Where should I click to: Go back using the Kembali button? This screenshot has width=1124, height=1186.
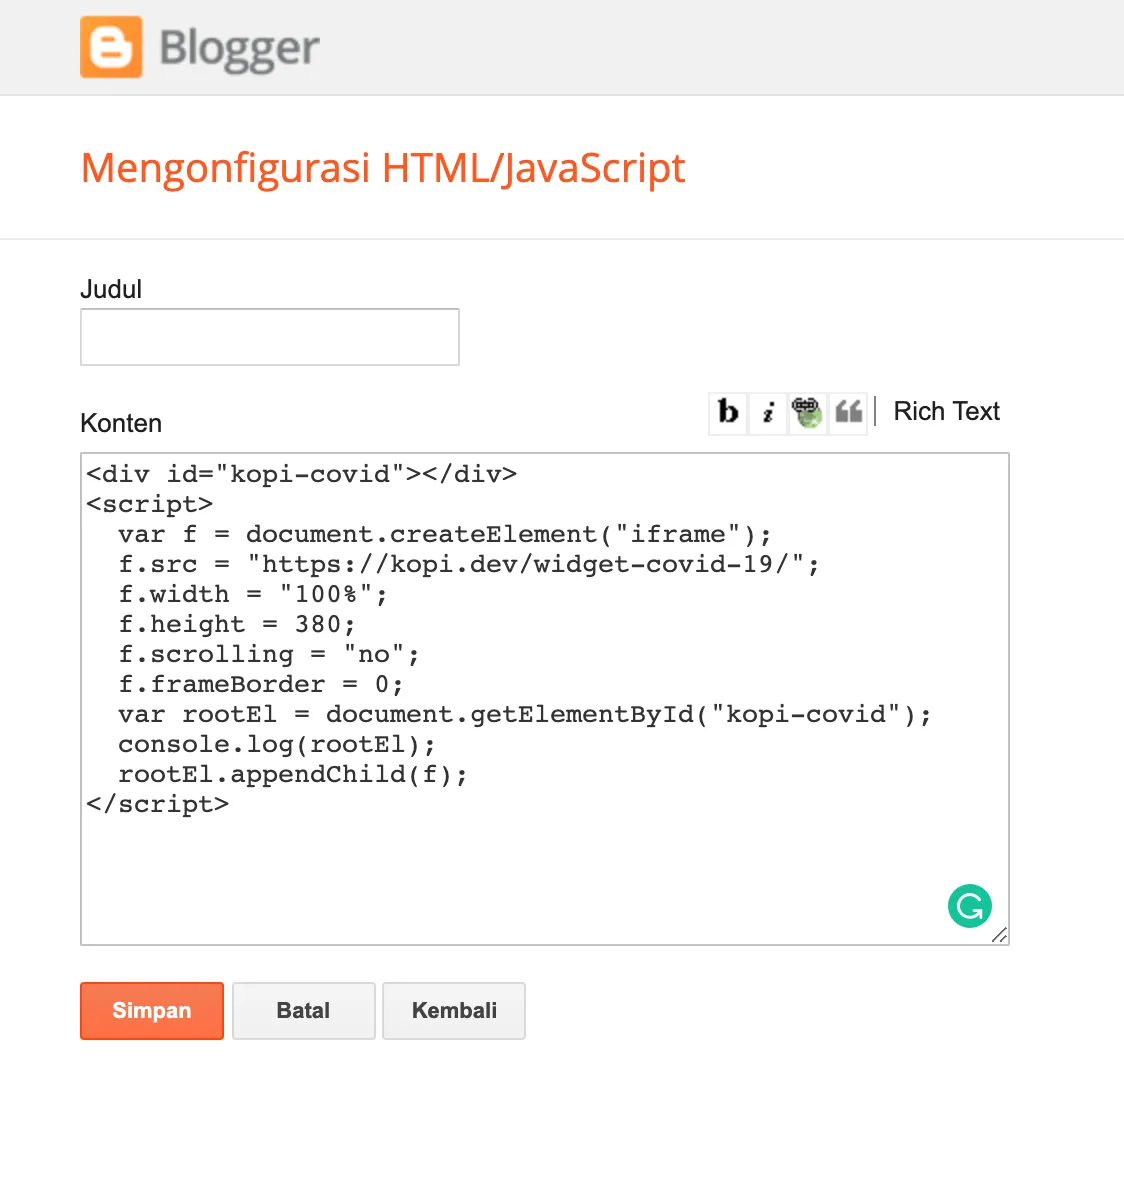pos(454,1011)
